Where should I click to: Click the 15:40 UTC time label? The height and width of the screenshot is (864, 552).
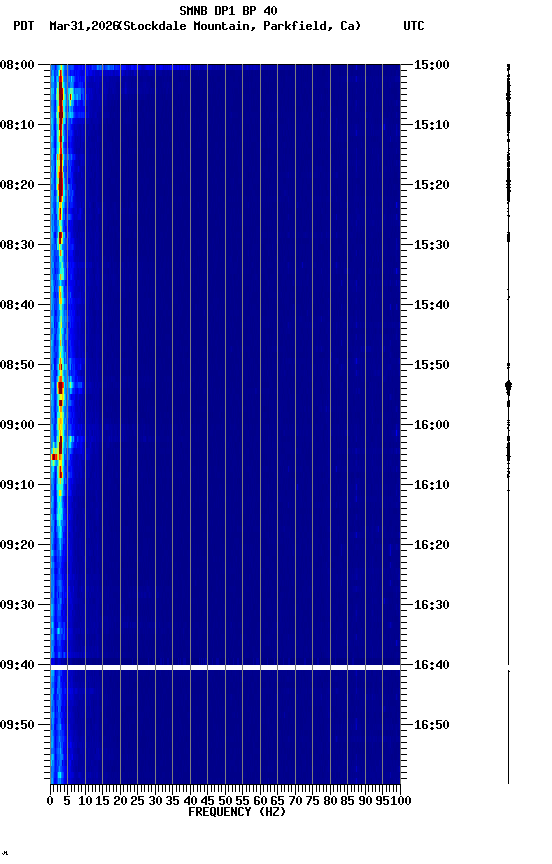tap(431, 305)
